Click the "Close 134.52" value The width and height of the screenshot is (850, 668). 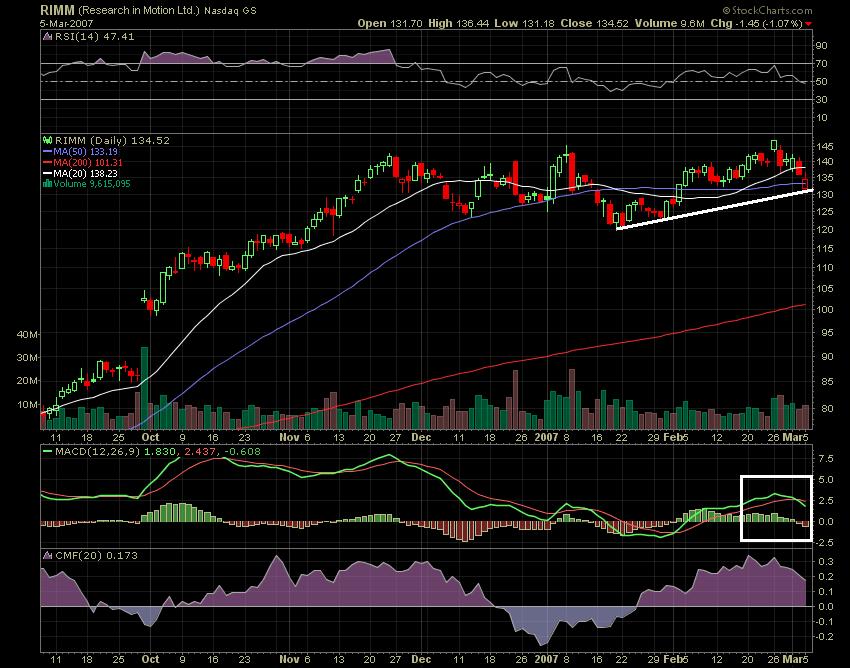594,23
